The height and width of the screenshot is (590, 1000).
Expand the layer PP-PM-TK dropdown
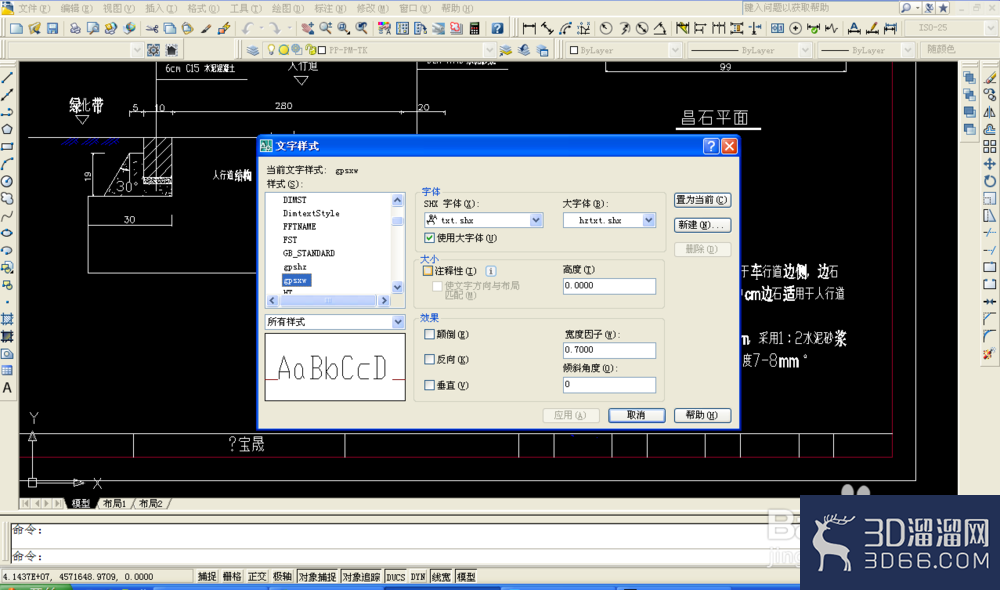[489, 50]
